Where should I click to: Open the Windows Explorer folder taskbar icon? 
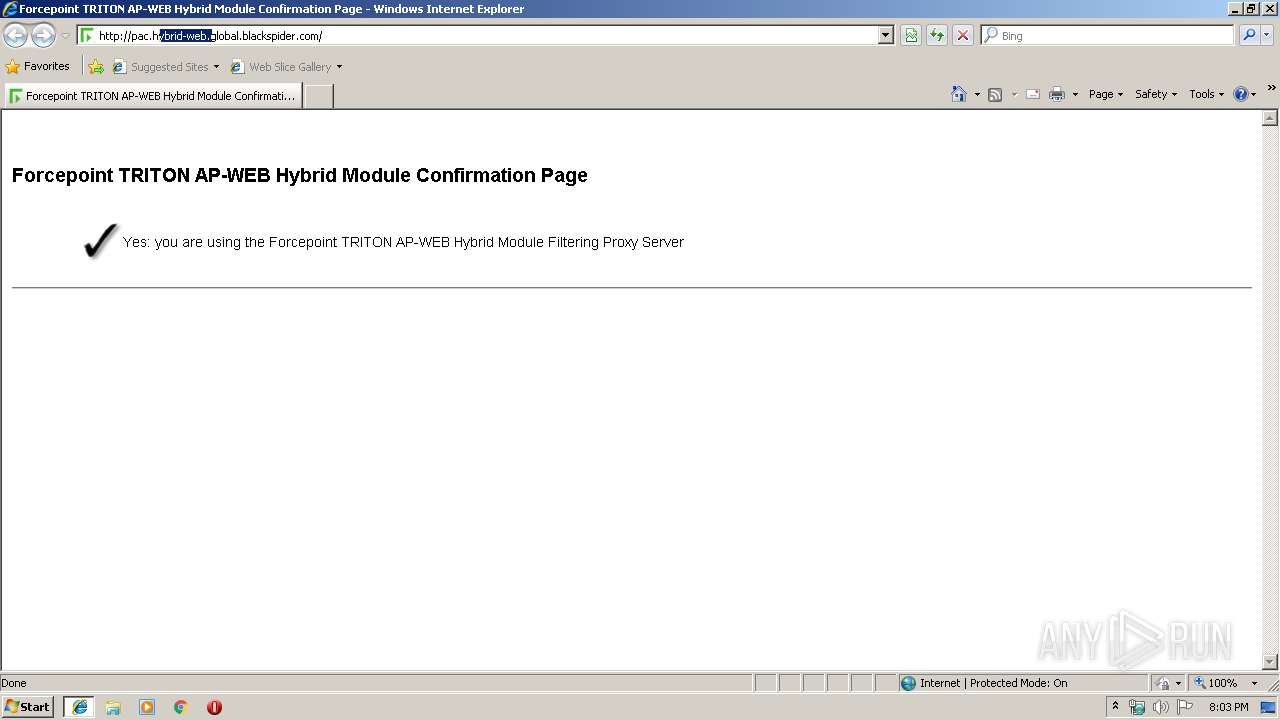(113, 707)
